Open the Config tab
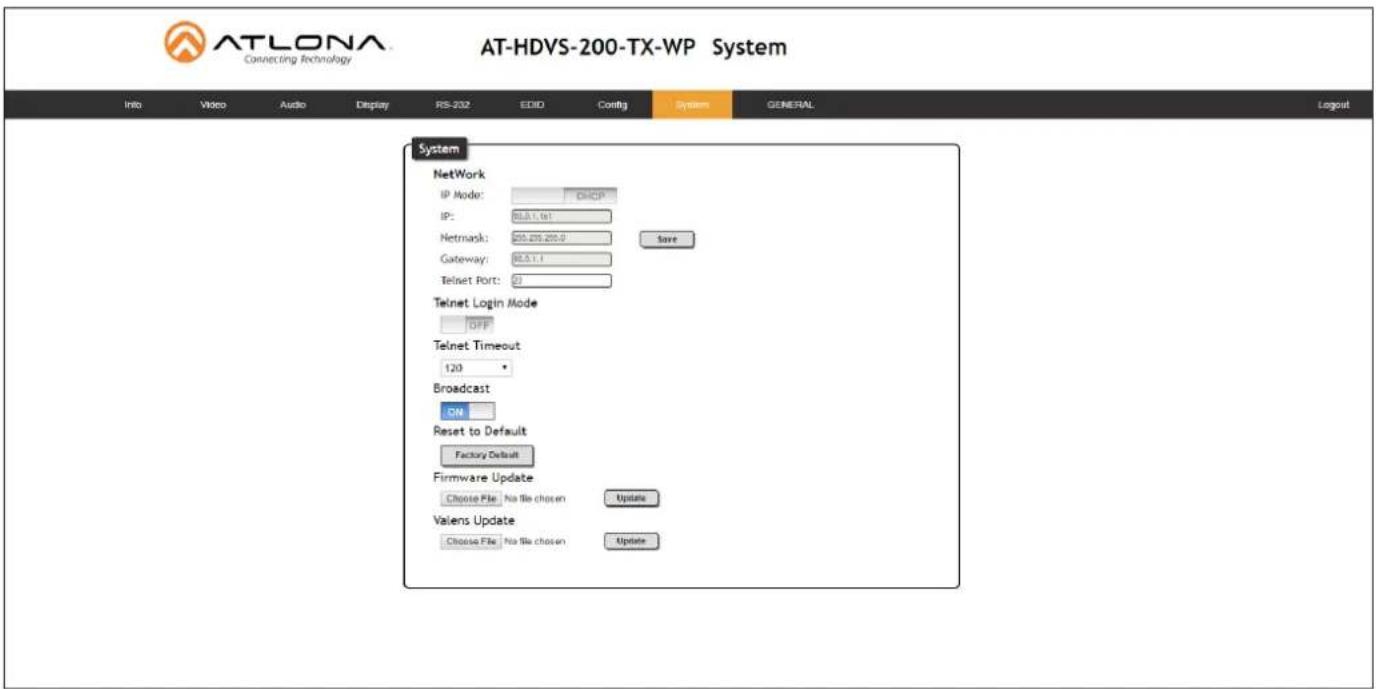This screenshot has width=1376, height=689. (x=612, y=105)
